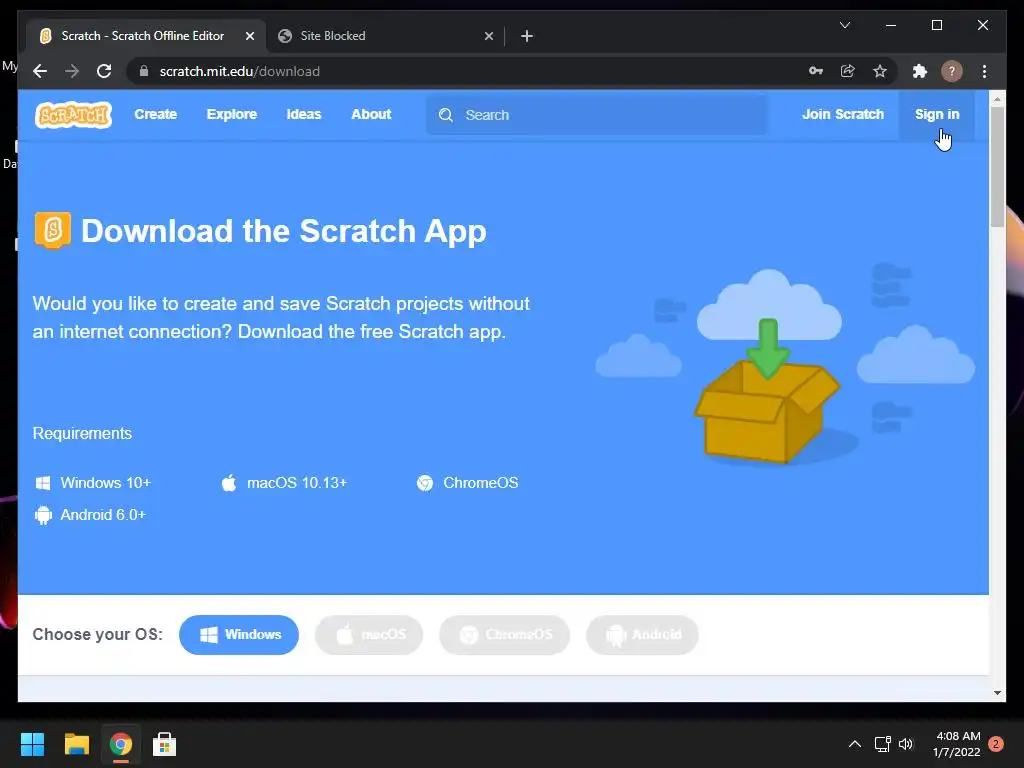
Task: Choose Android as your OS
Action: (x=643, y=635)
